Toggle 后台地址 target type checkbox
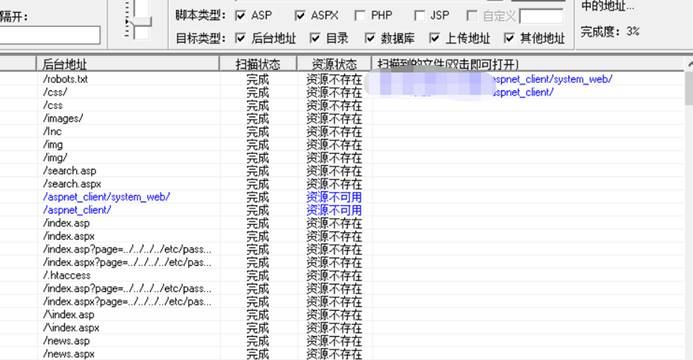The height and width of the screenshot is (360, 693). (x=240, y=38)
